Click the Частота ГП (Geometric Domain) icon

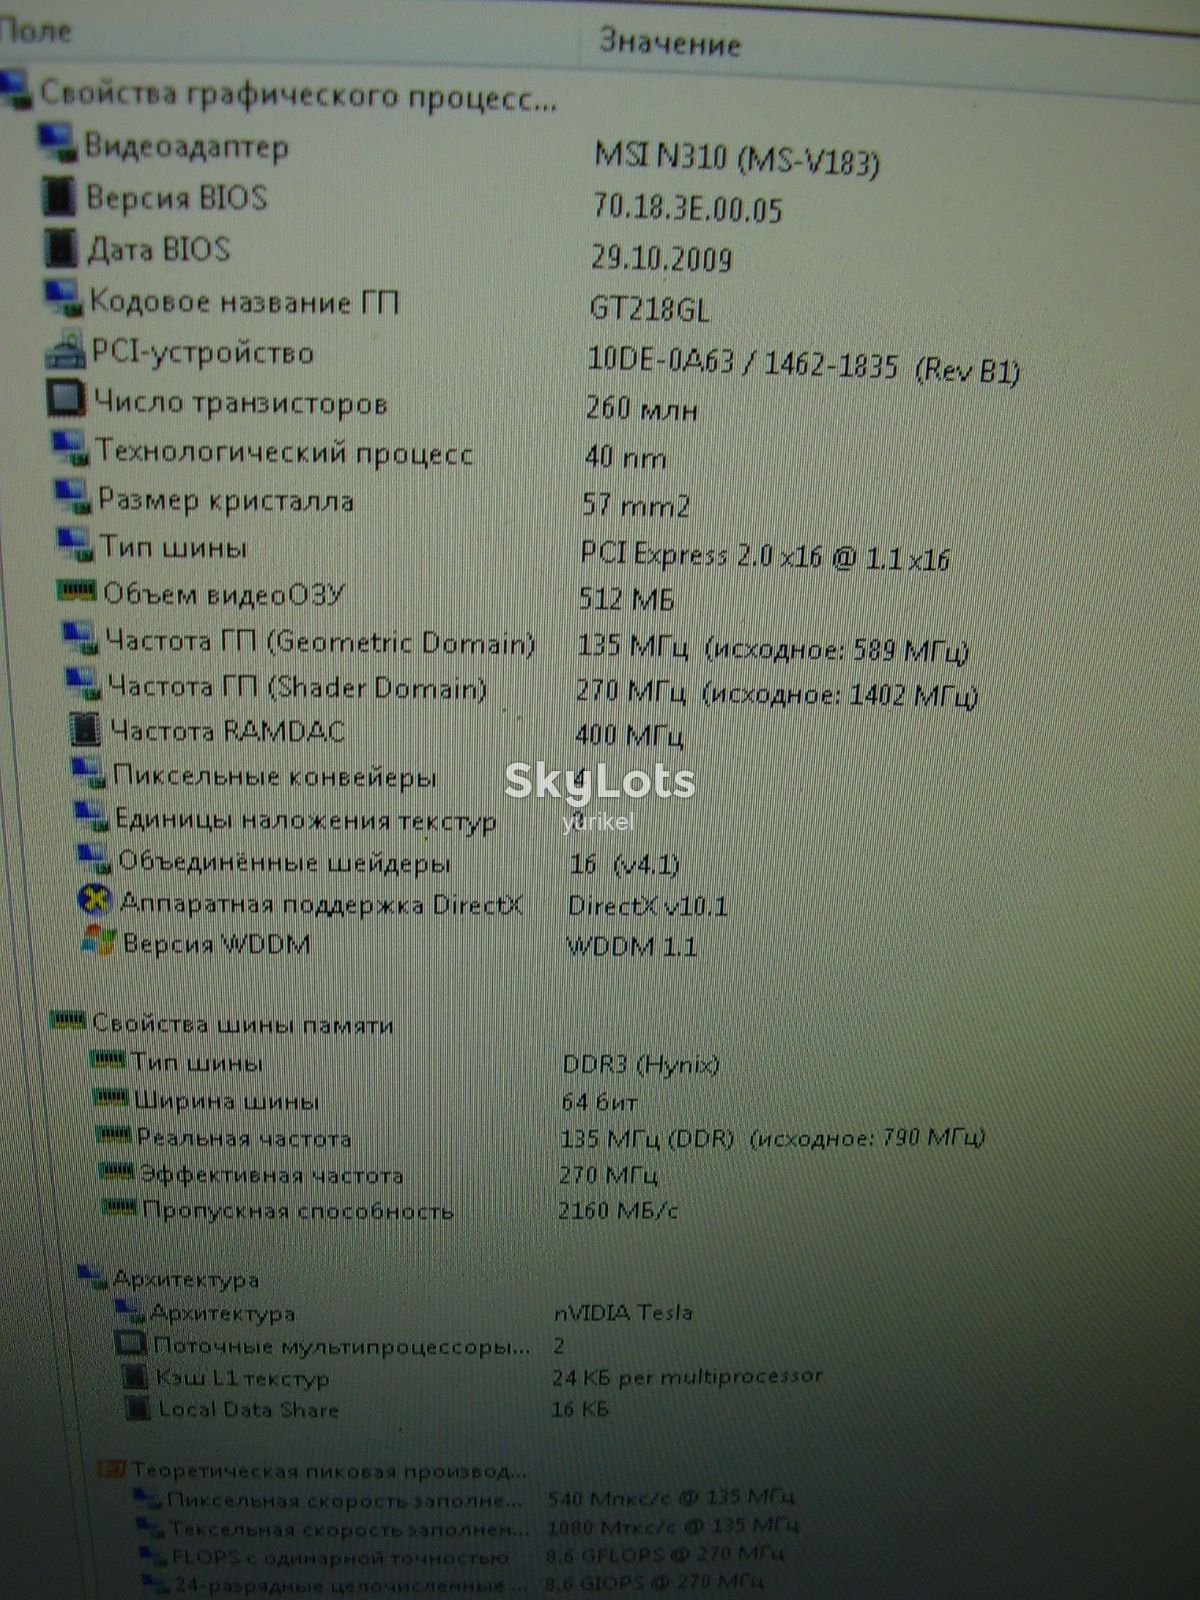point(81,639)
